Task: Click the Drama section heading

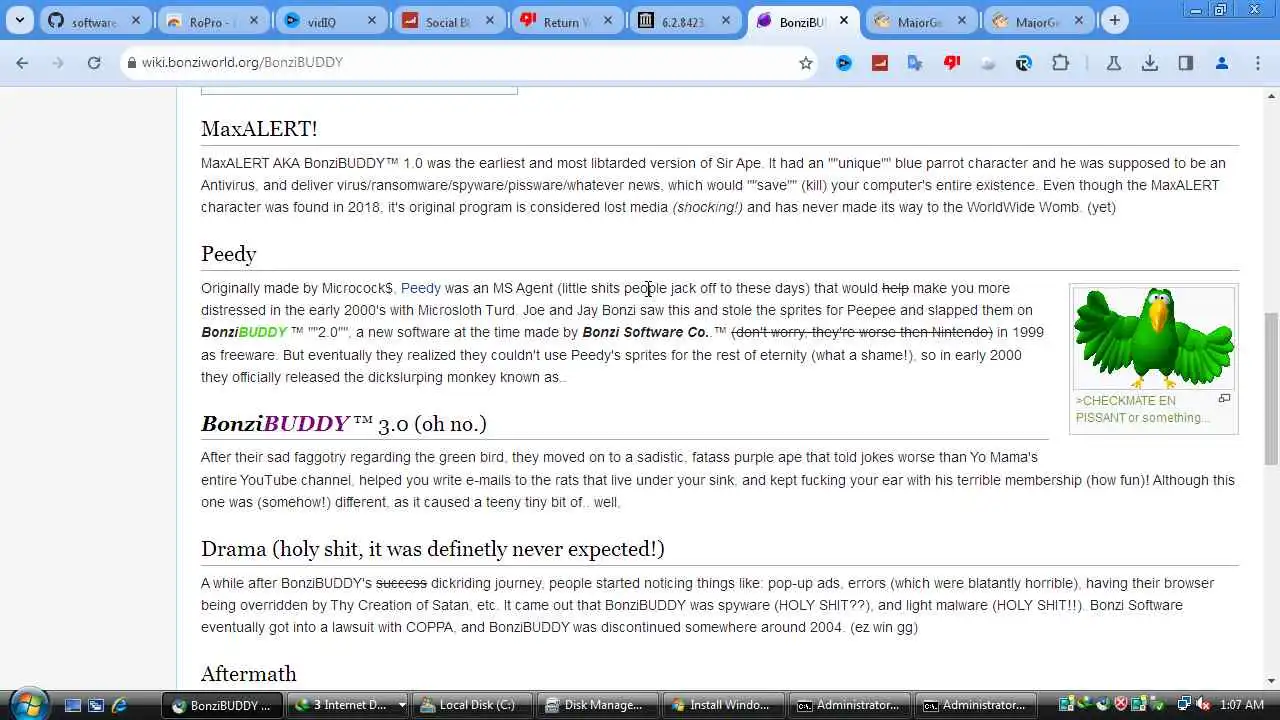Action: coord(433,549)
